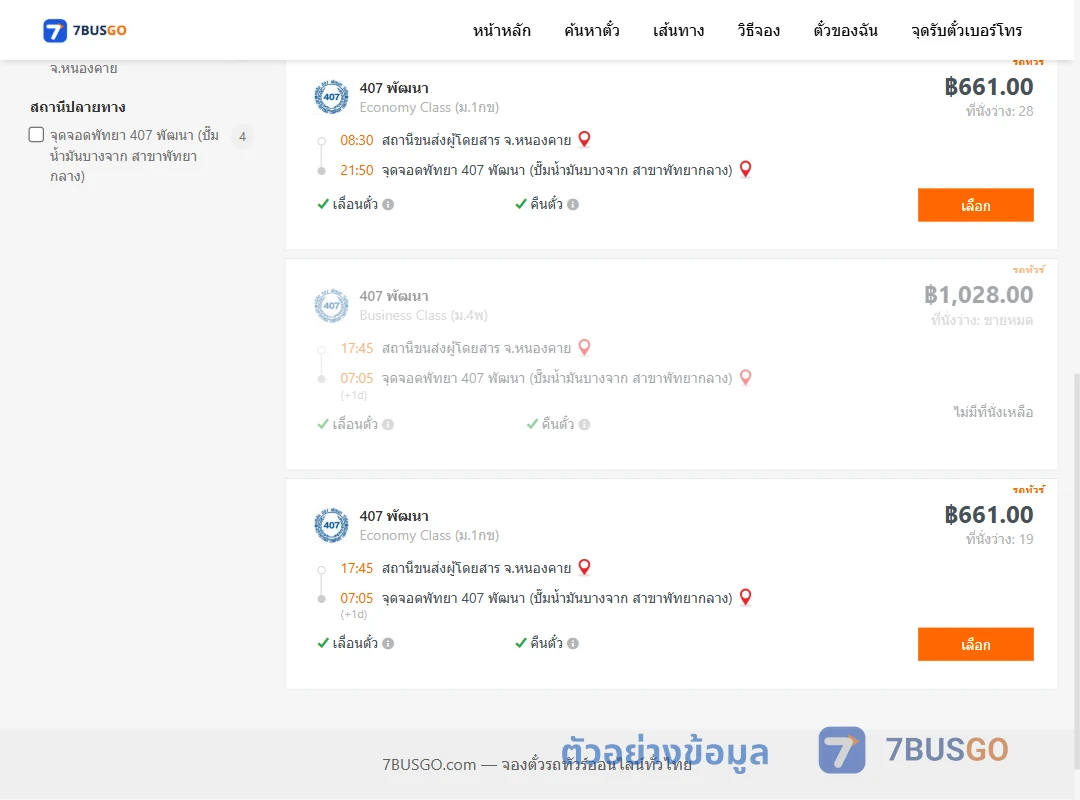
Task: Open the map pin beside the 21:50 arrival stop
Action: pyautogui.click(x=745, y=169)
